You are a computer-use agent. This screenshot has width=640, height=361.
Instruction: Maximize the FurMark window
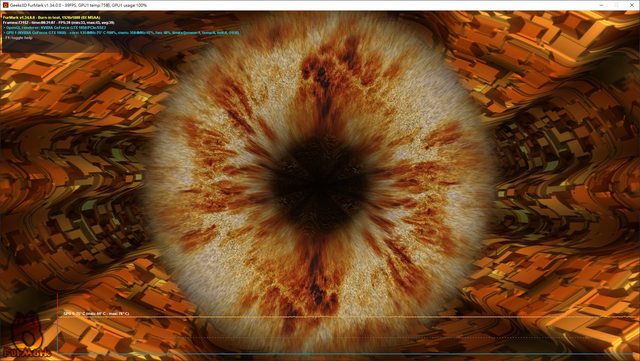(617, 5)
